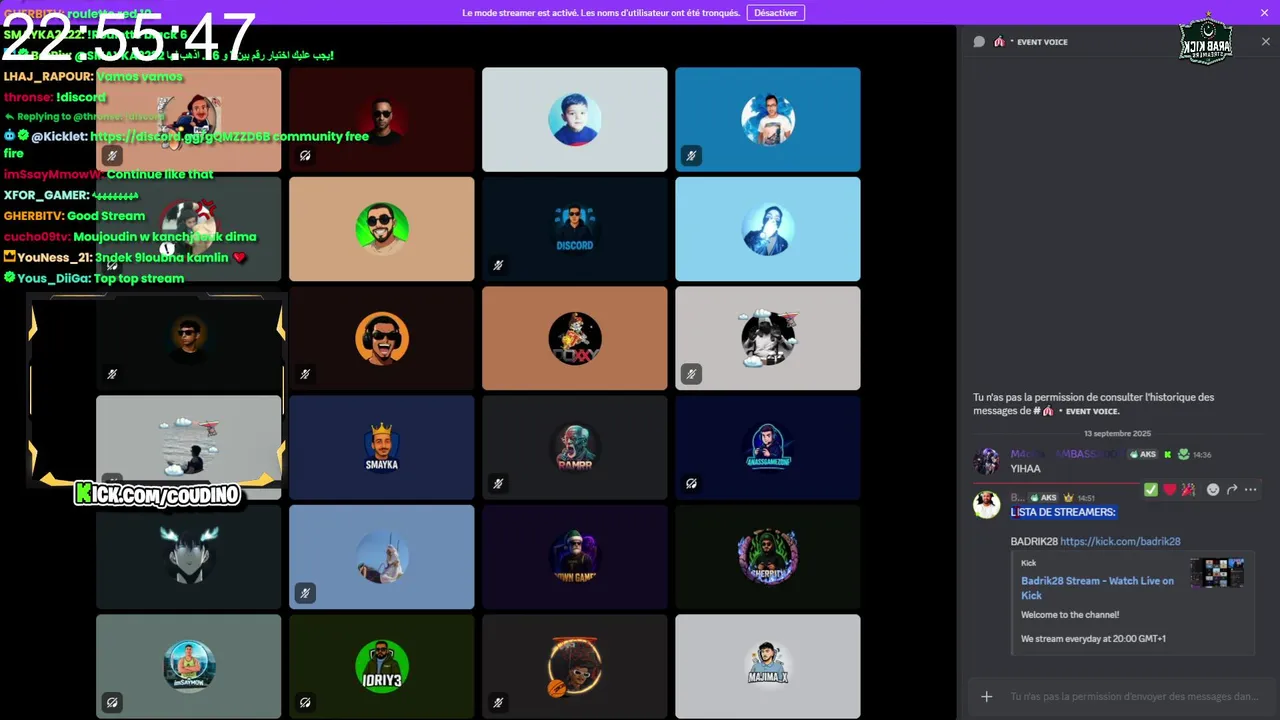Click the AKS tag next to the 14:51 timestamp
1280x720 pixels.
(x=1043, y=497)
